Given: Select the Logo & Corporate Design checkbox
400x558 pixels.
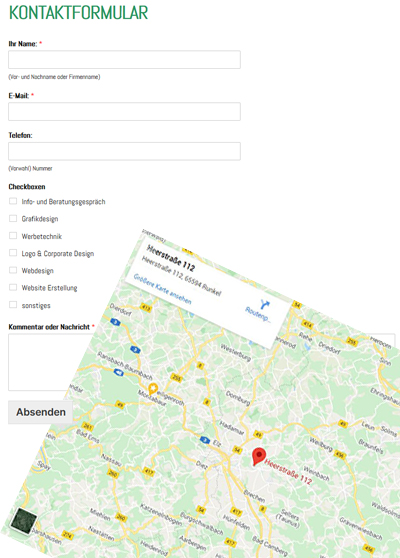Looking at the screenshot, I should [13, 253].
